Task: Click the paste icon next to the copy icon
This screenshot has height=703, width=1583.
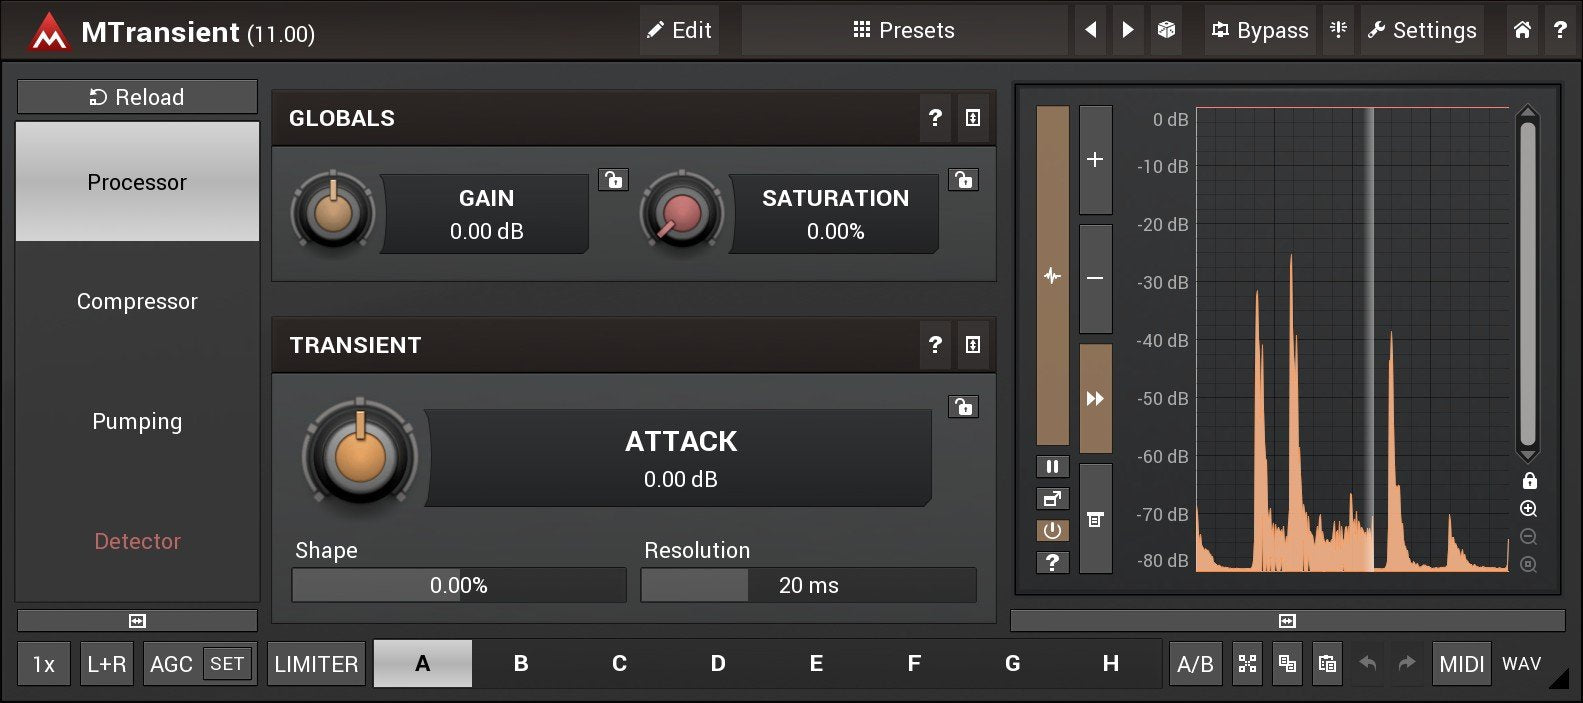Action: (1327, 663)
